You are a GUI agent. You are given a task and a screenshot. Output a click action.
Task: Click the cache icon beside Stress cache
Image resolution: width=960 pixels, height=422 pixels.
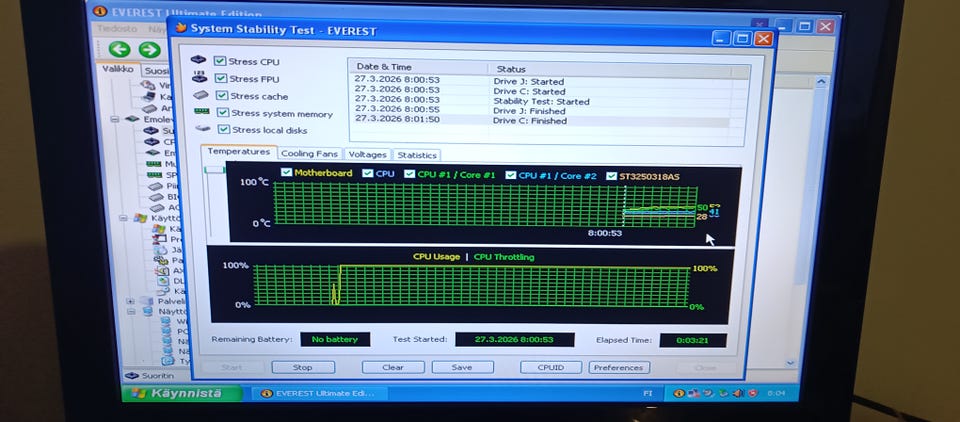point(201,95)
